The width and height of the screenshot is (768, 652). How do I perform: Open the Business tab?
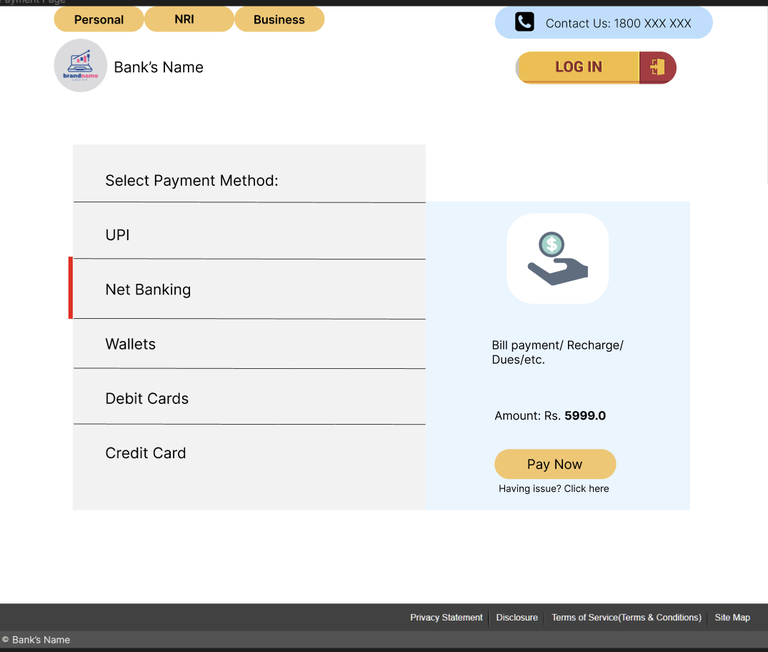(x=279, y=20)
